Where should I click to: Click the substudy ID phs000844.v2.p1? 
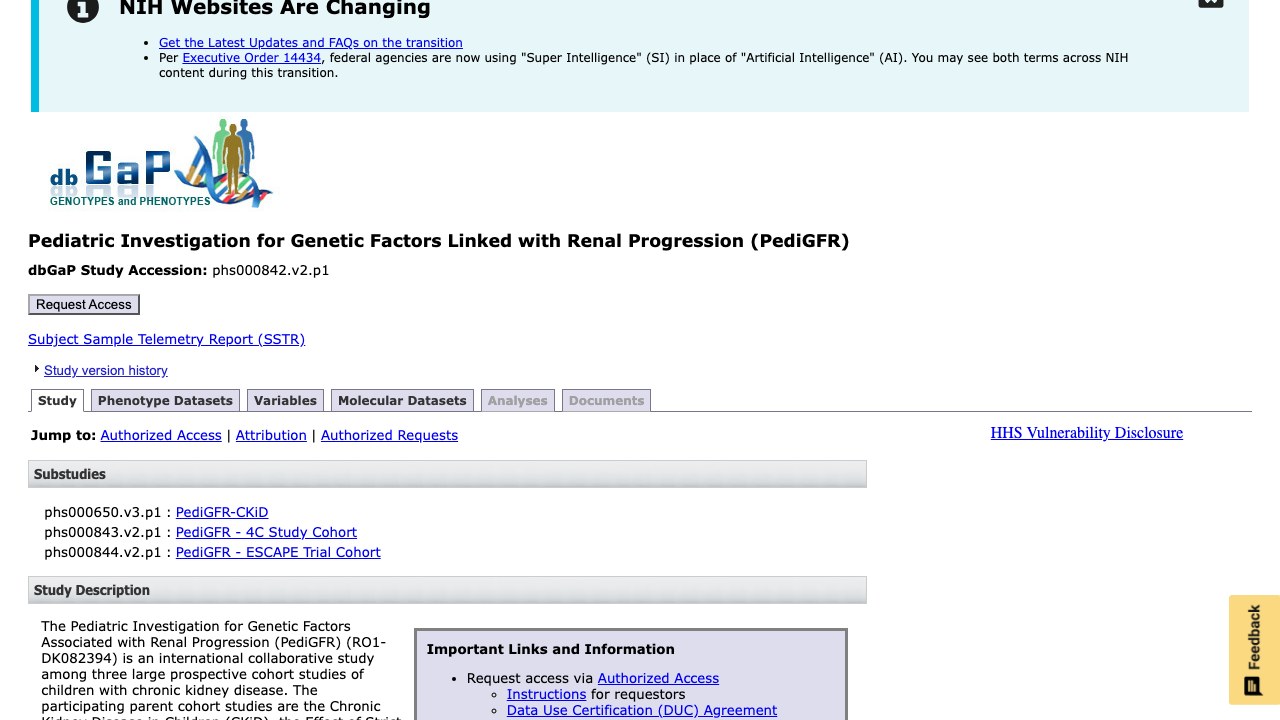pyautogui.click(x=102, y=552)
